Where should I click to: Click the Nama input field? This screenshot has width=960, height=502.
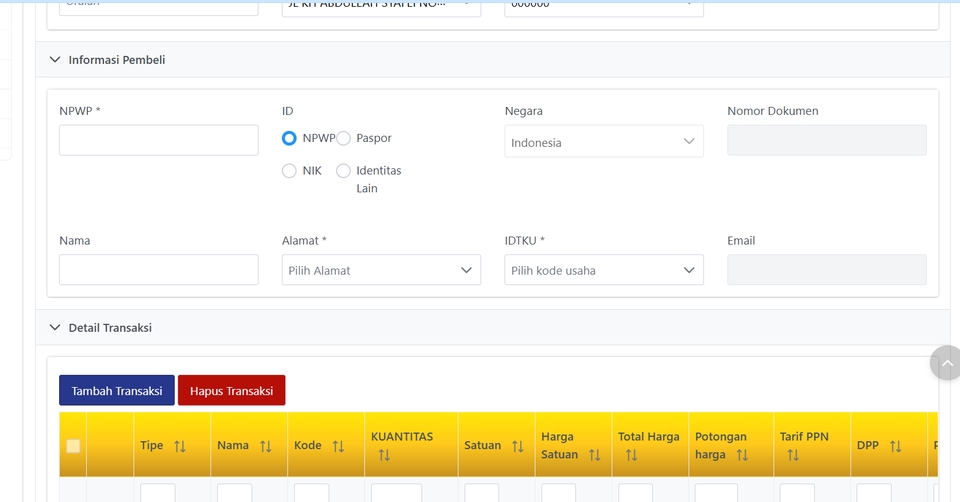[159, 270]
